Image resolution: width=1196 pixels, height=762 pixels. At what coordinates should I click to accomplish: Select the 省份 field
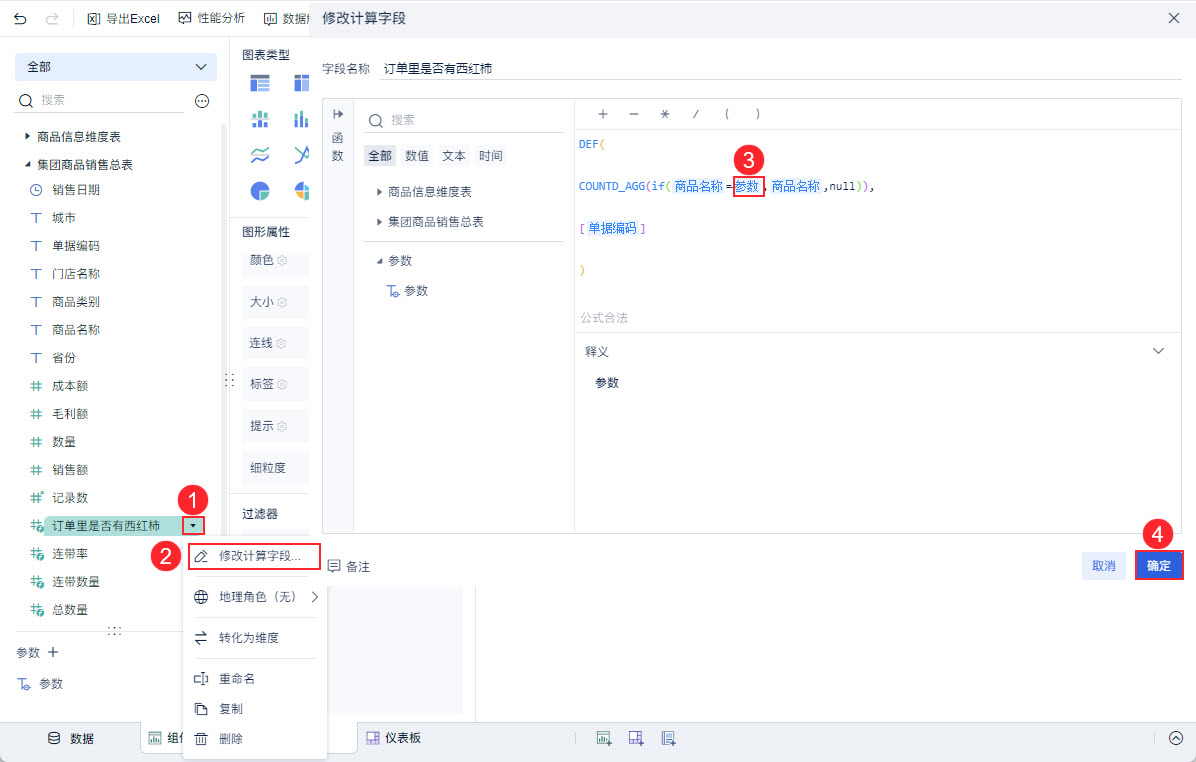[63, 358]
